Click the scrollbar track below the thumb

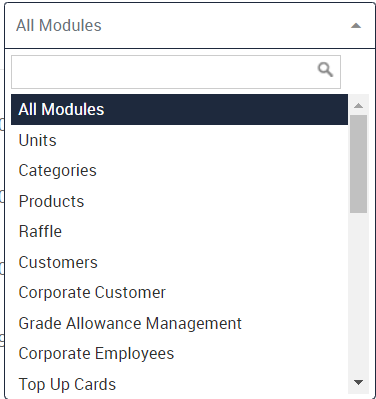point(359,295)
